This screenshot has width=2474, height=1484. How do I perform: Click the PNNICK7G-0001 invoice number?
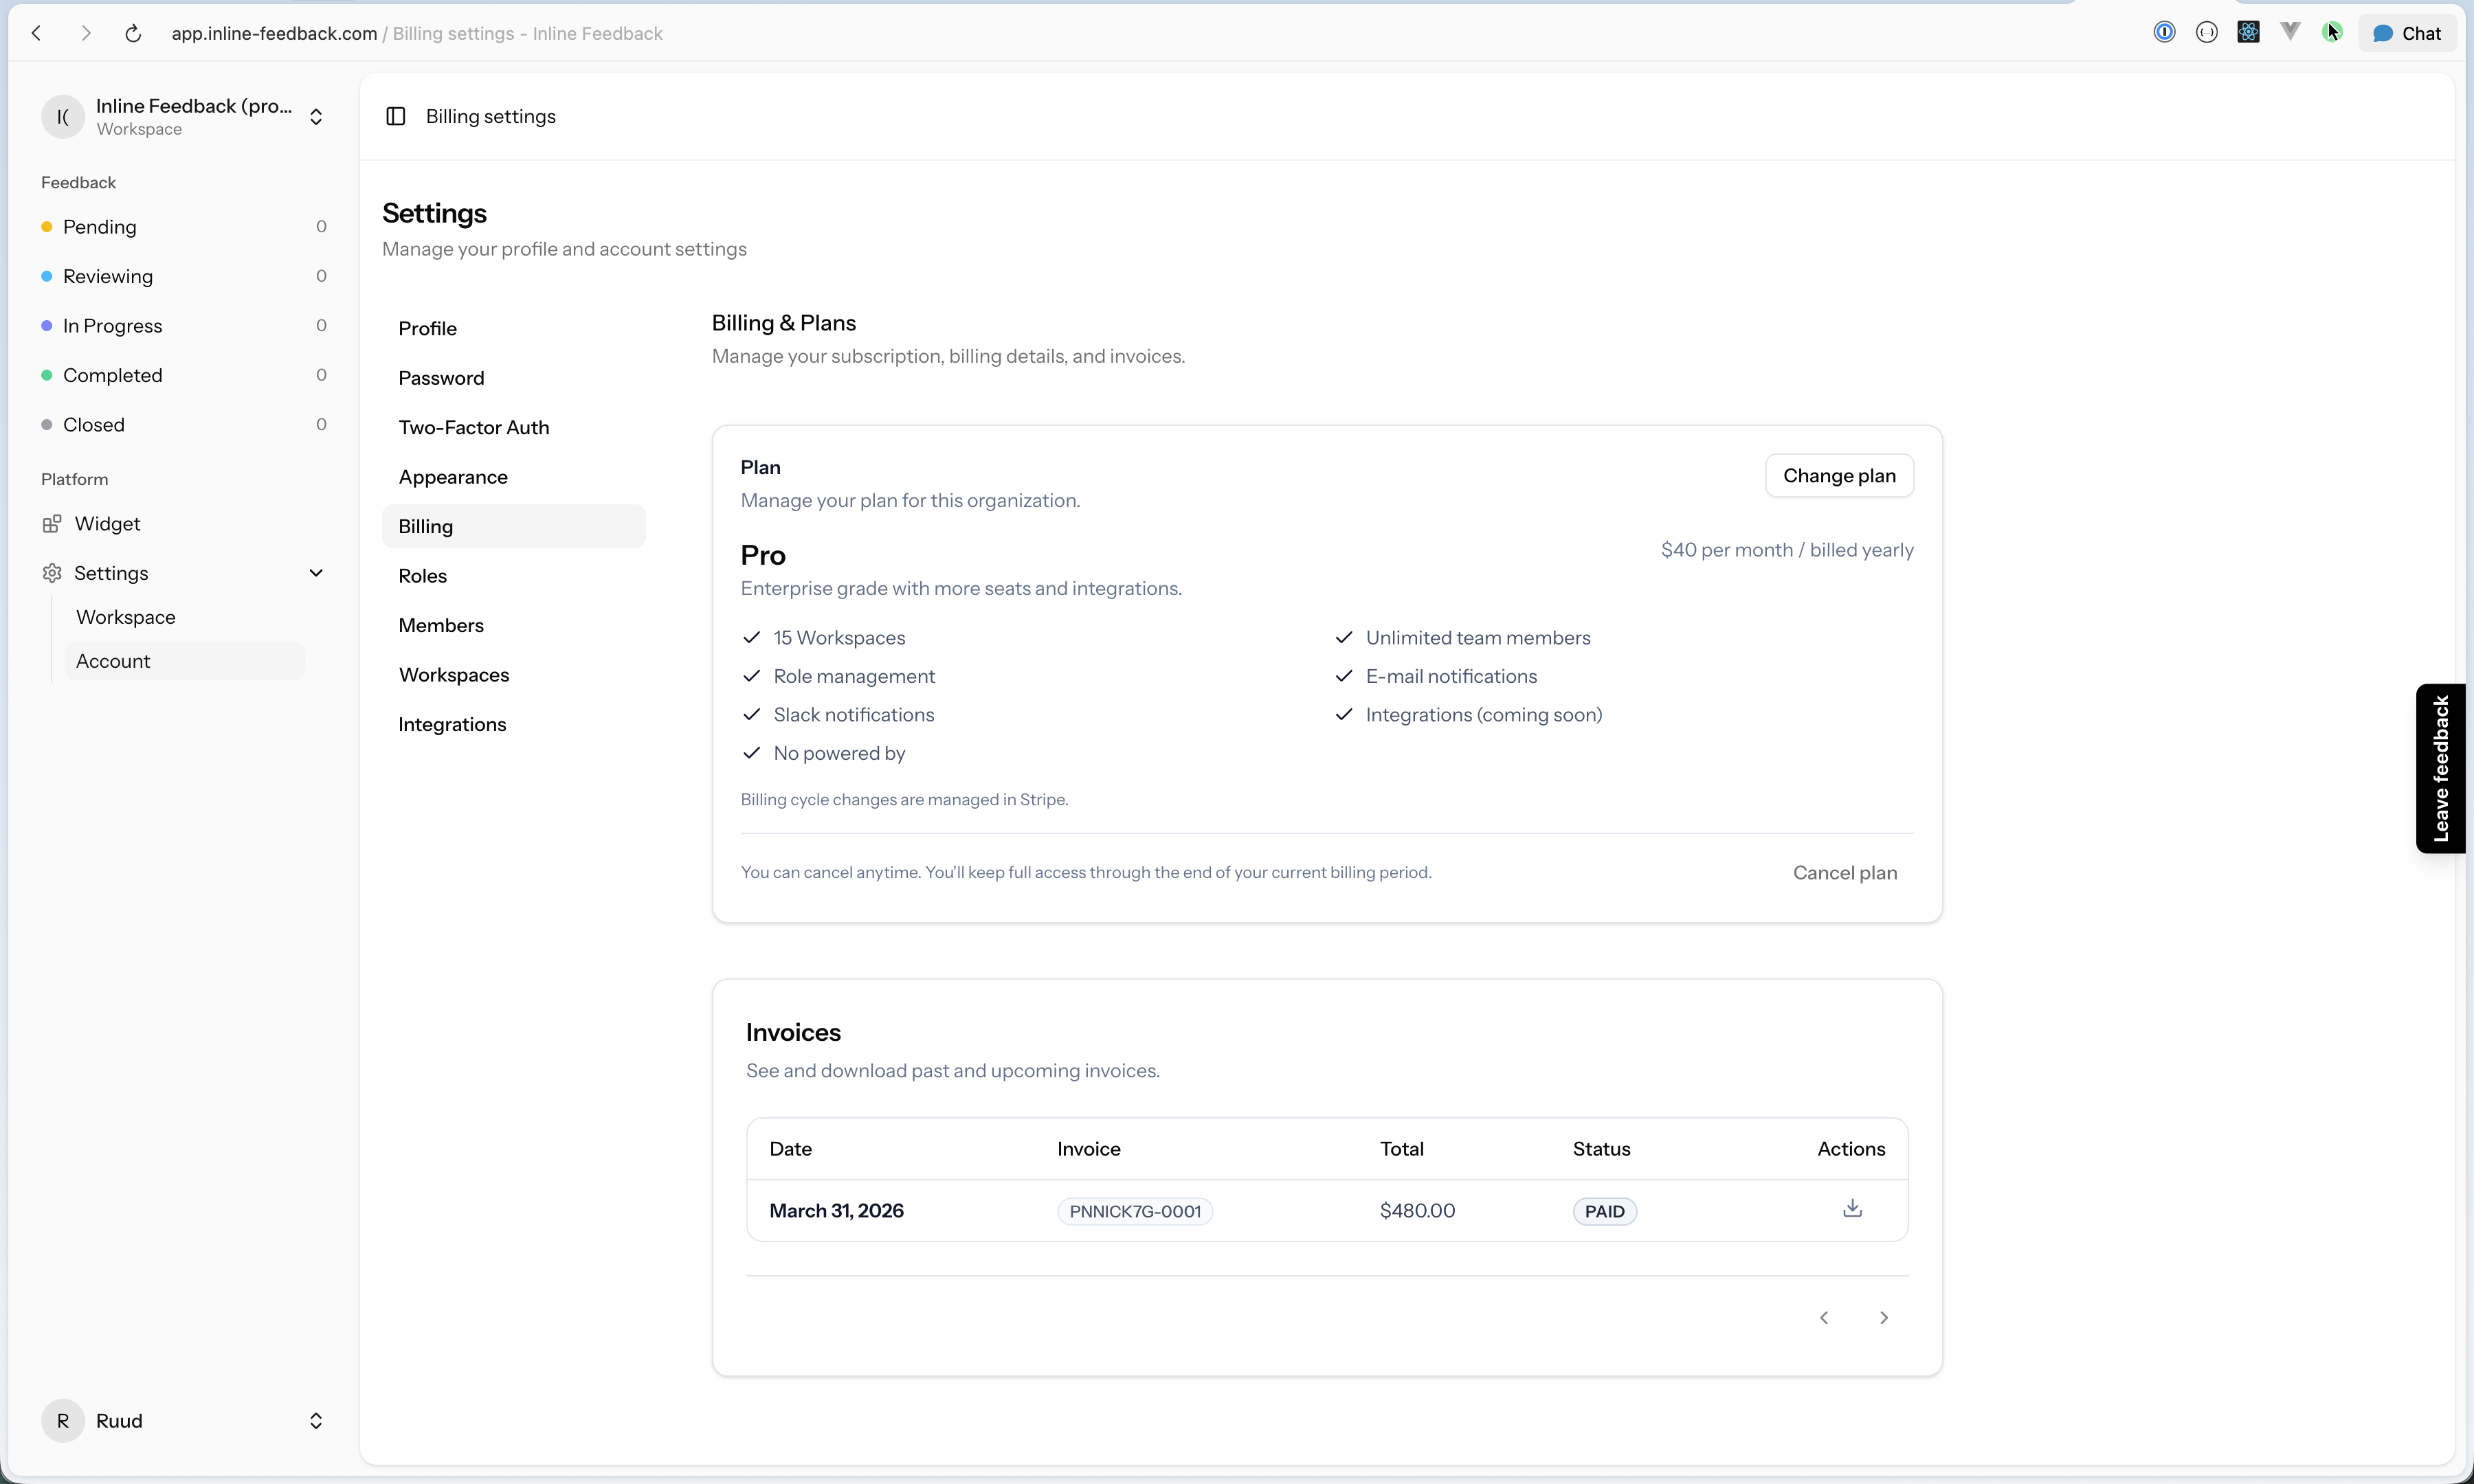[1135, 1211]
